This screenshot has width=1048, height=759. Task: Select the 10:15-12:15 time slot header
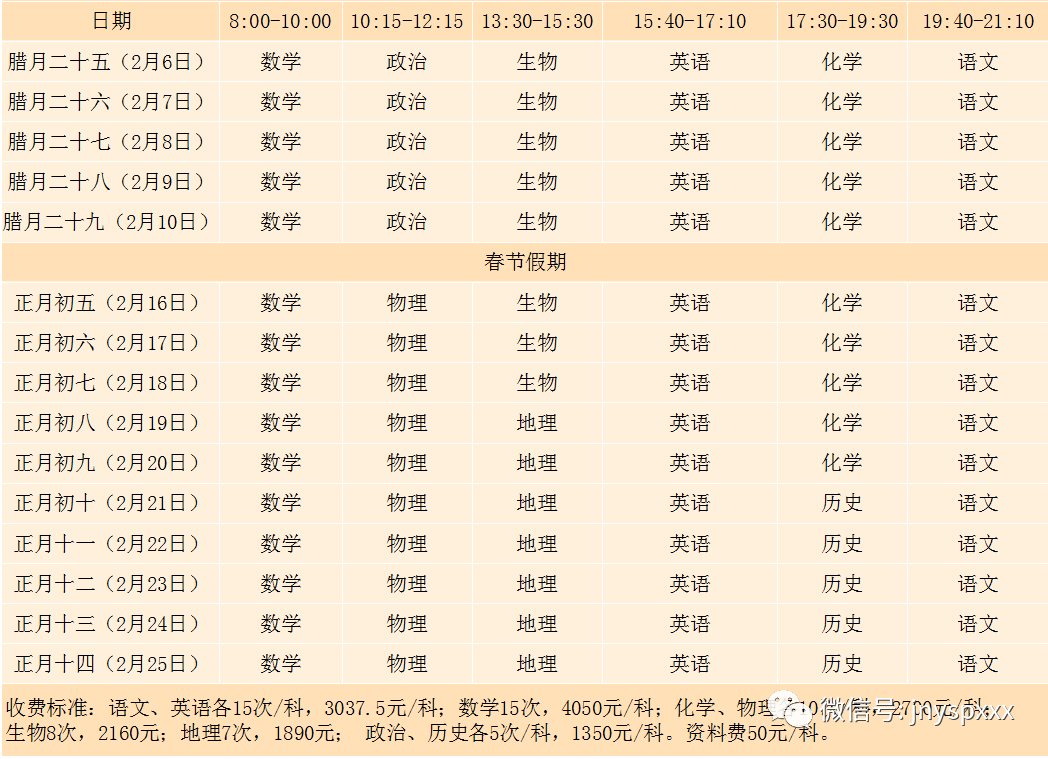[x=407, y=21]
